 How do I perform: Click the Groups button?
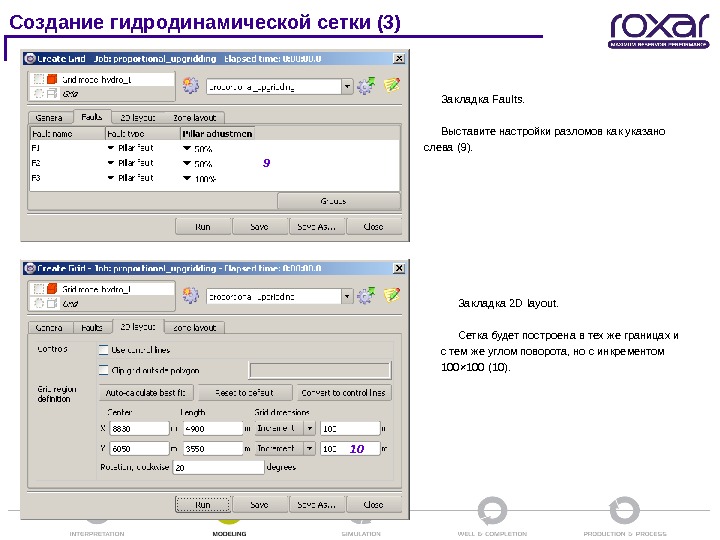(x=339, y=201)
